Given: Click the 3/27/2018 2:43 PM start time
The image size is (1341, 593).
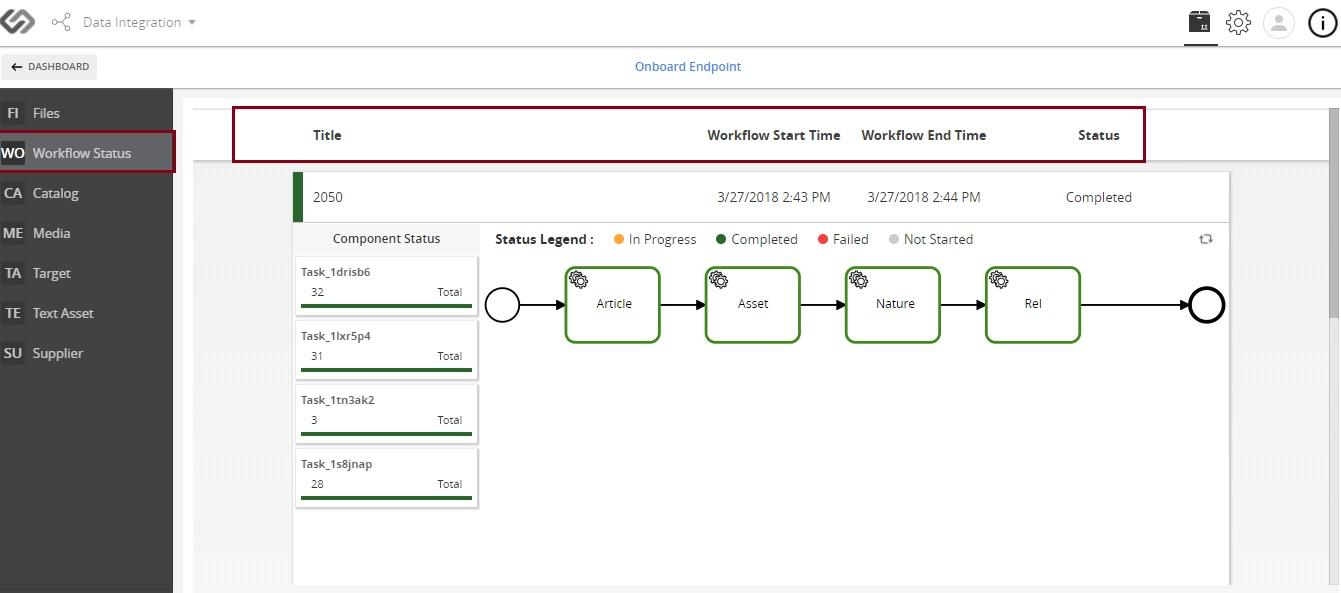Looking at the screenshot, I should (x=774, y=197).
